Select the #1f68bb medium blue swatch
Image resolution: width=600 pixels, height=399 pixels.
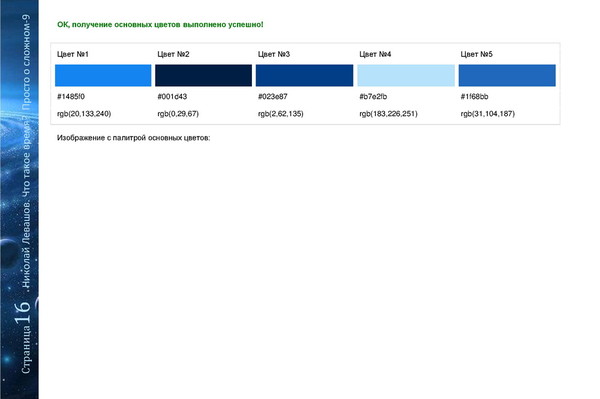pos(507,75)
